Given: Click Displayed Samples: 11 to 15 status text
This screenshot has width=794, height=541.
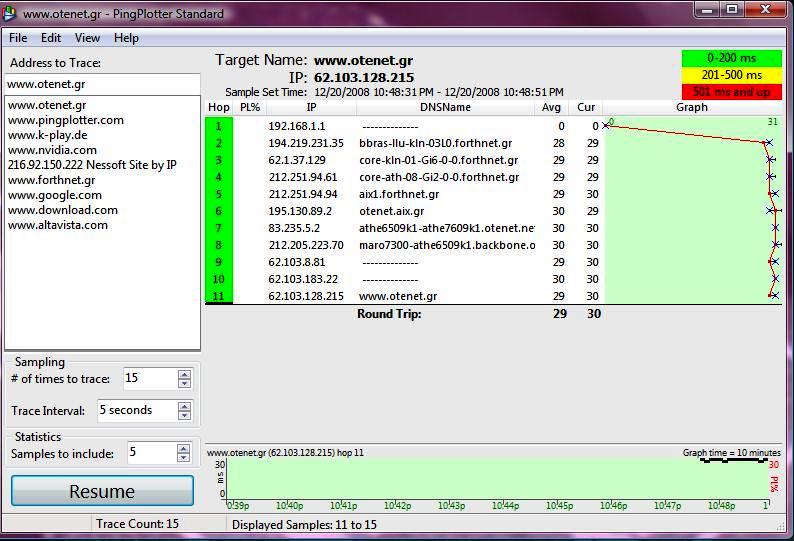Looking at the screenshot, I should click(x=304, y=525).
